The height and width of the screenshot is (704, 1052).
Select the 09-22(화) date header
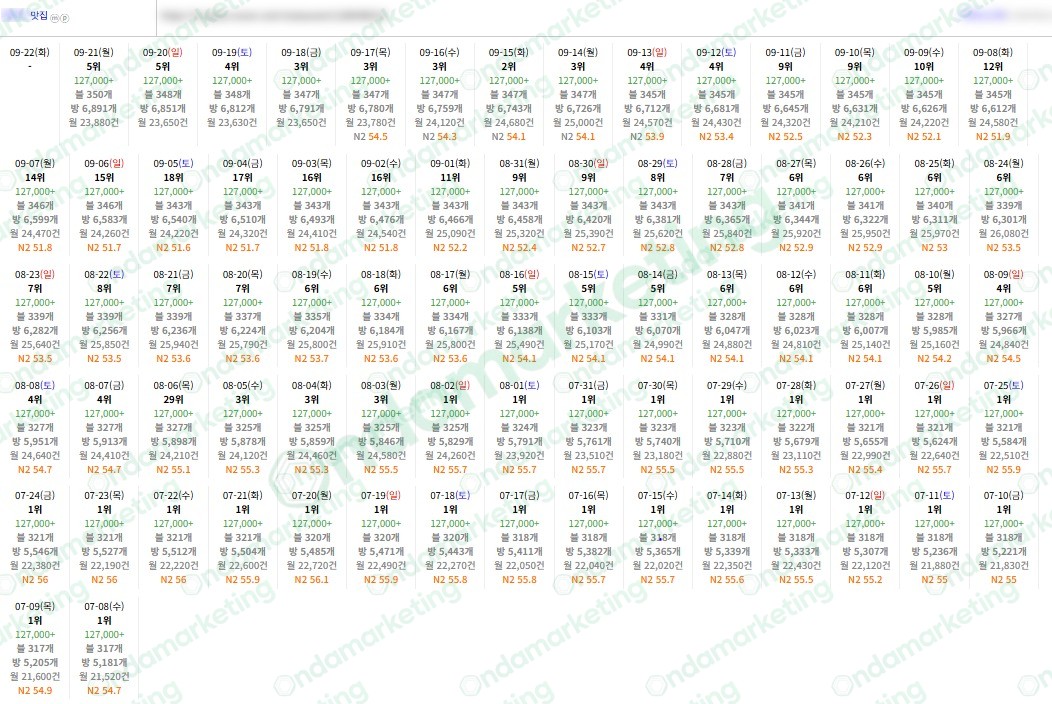[x=30, y=52]
